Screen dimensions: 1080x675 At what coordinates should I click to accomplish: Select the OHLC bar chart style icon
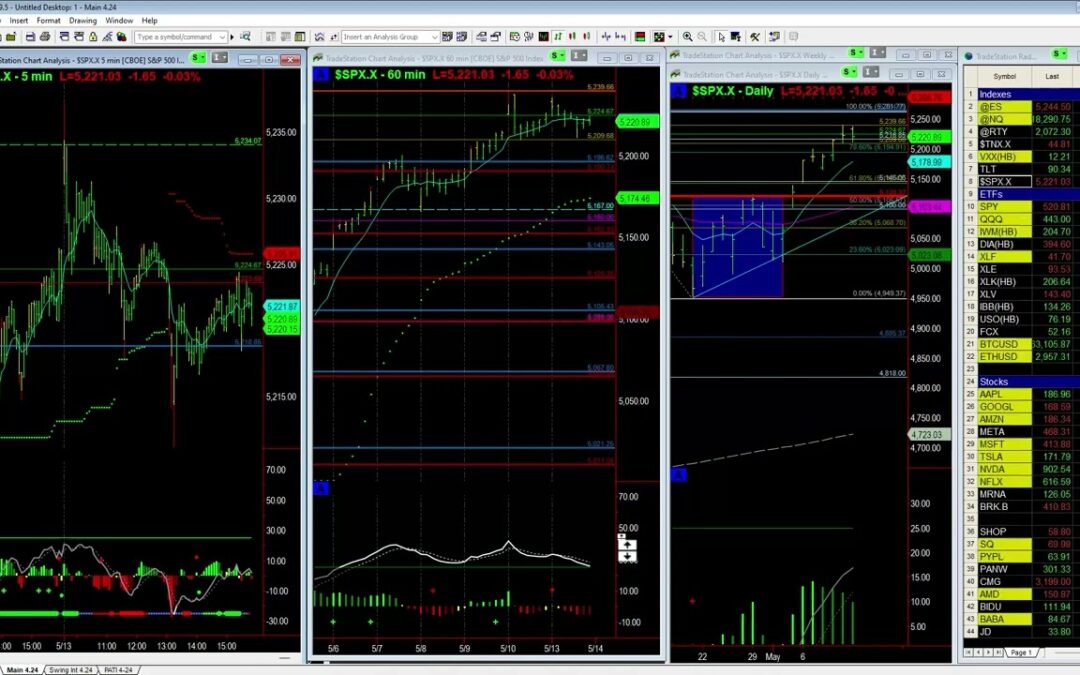tap(559, 37)
